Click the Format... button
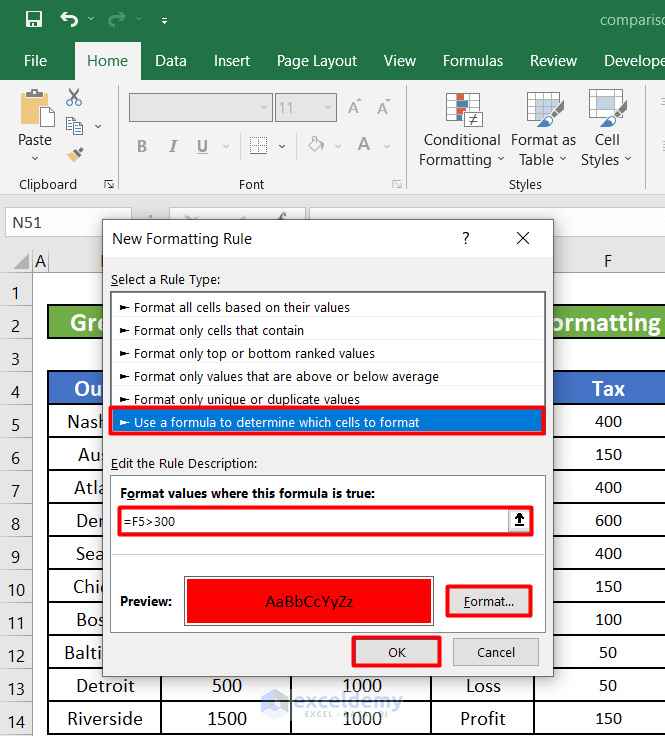The height and width of the screenshot is (736, 665). pyautogui.click(x=489, y=601)
